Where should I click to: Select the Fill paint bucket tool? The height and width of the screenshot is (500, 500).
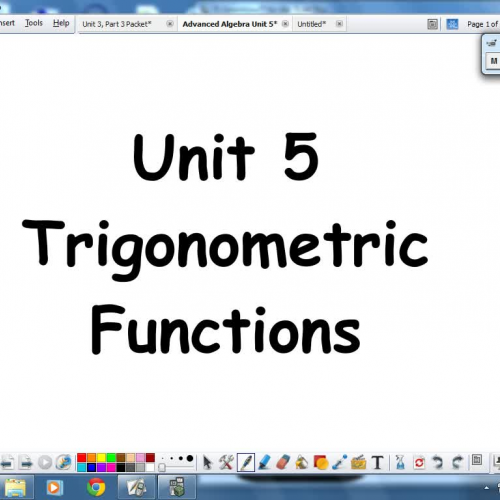[302, 463]
